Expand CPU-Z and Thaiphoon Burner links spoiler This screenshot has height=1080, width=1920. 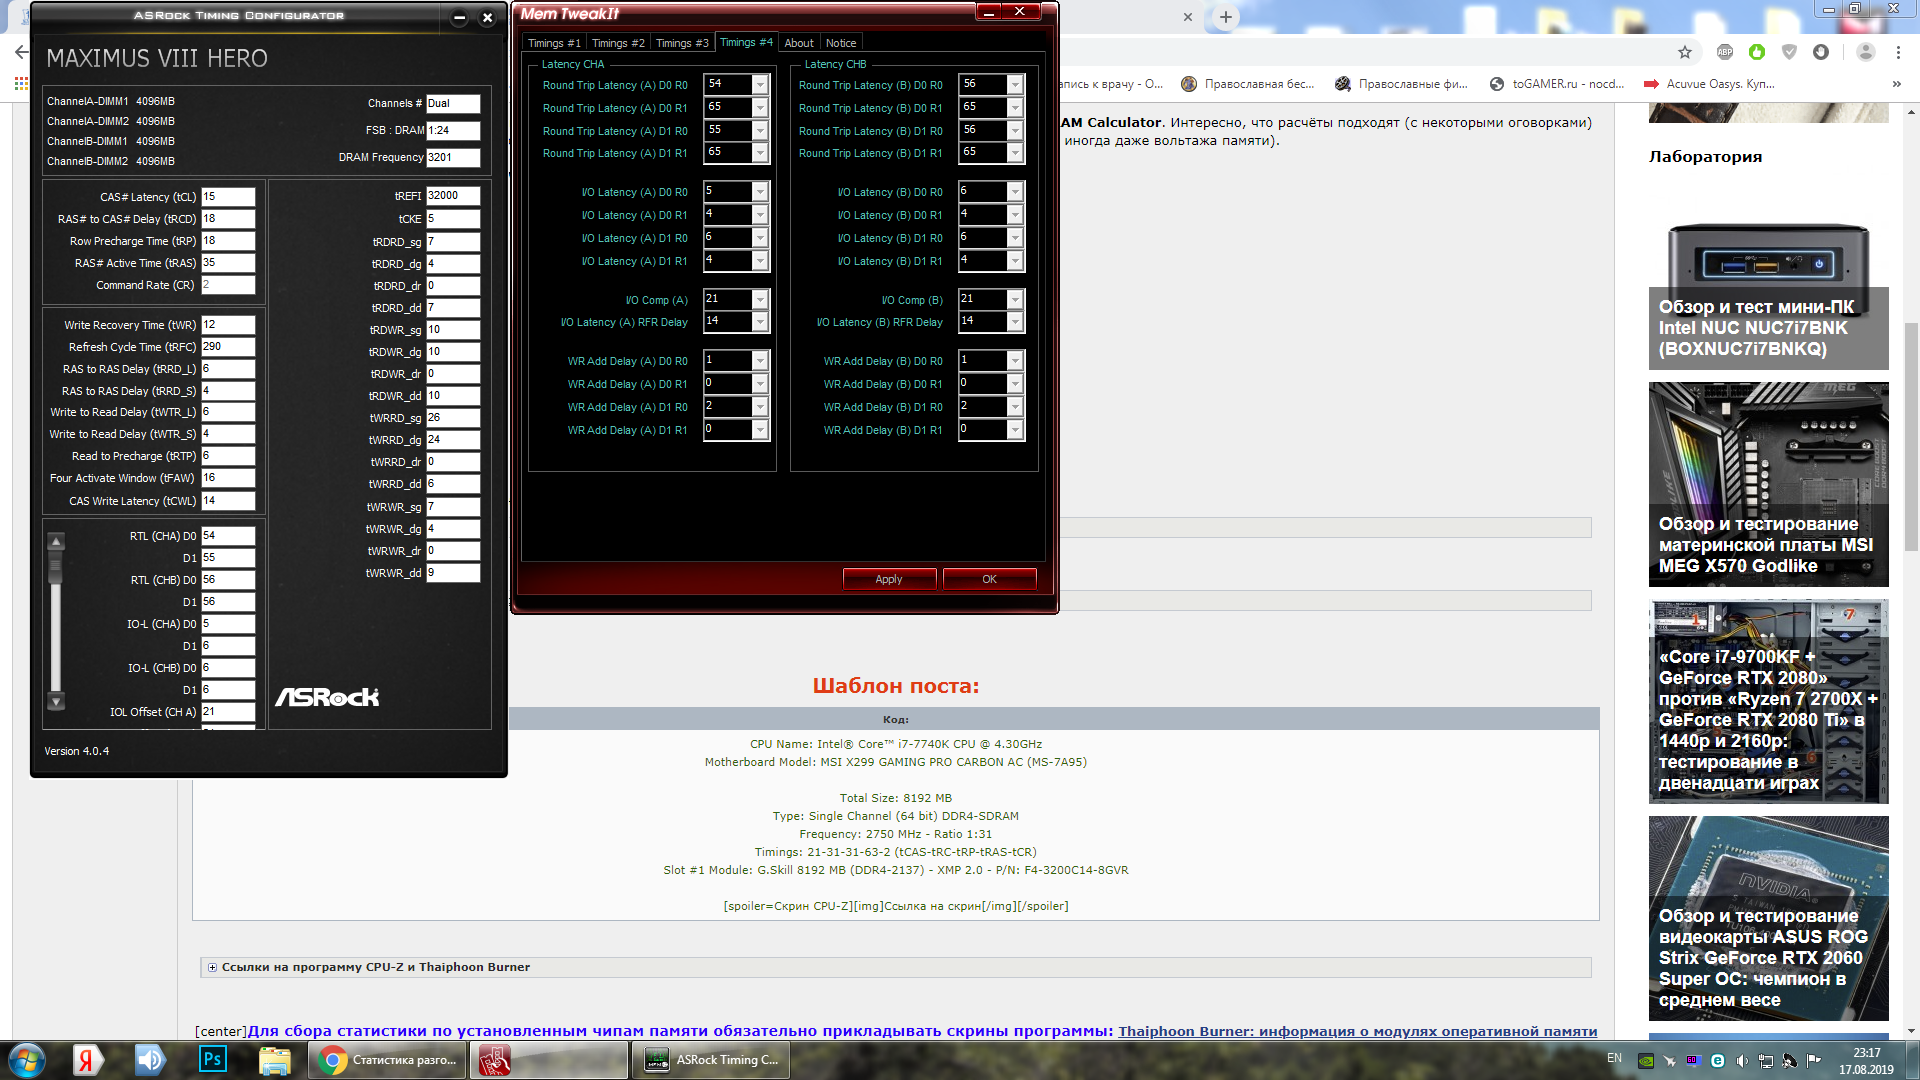click(x=212, y=967)
